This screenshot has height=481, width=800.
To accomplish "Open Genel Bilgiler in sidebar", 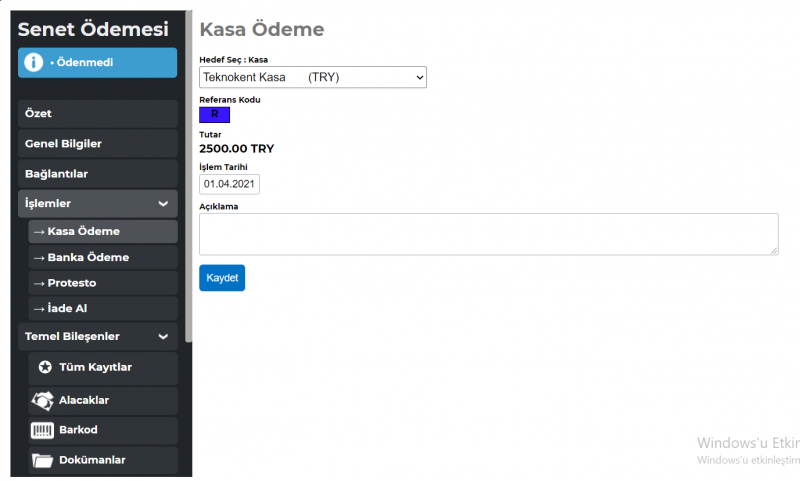I will point(98,144).
